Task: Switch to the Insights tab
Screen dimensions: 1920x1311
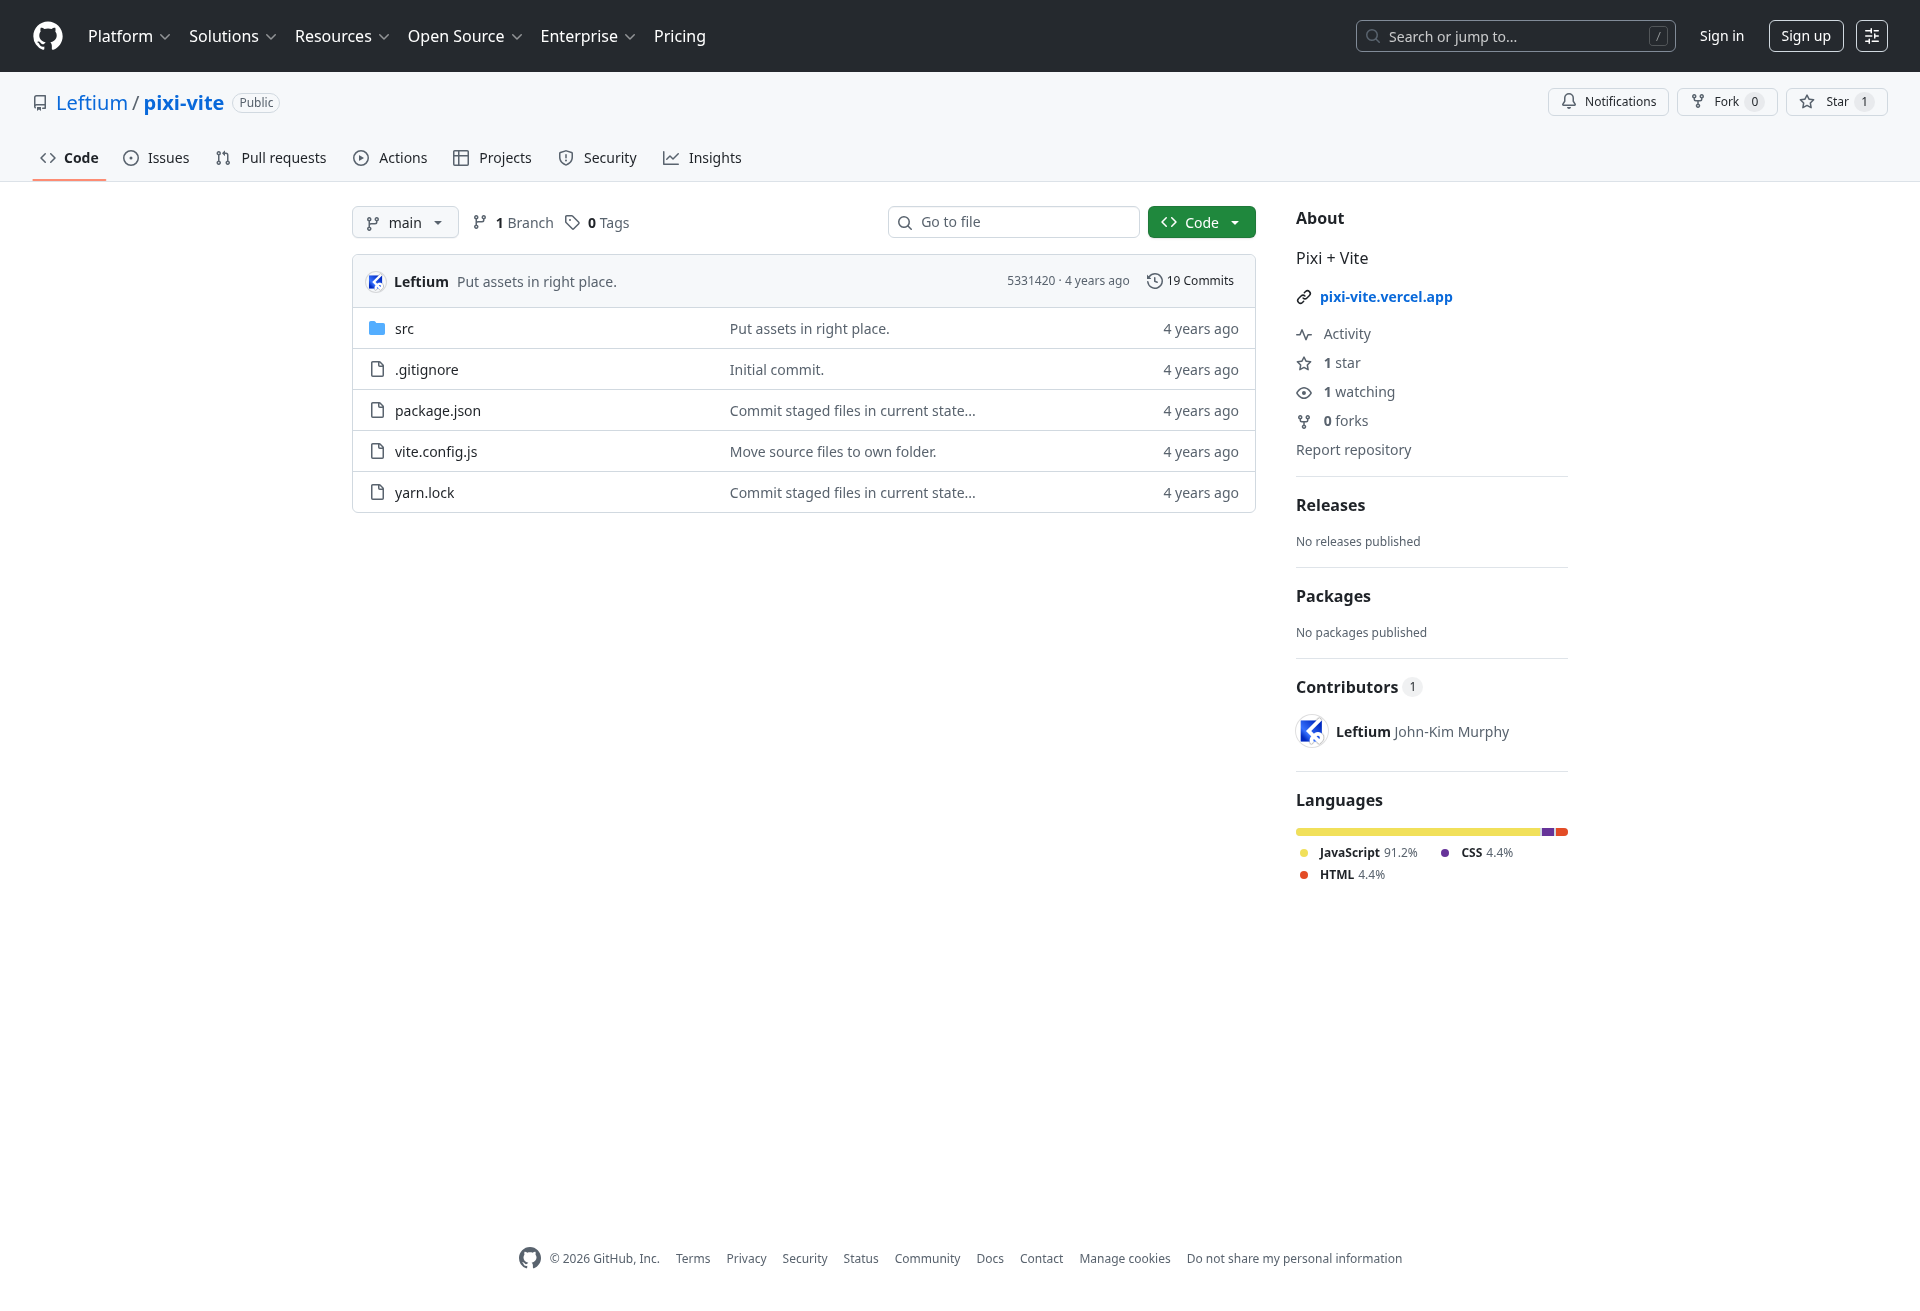Action: click(x=702, y=158)
